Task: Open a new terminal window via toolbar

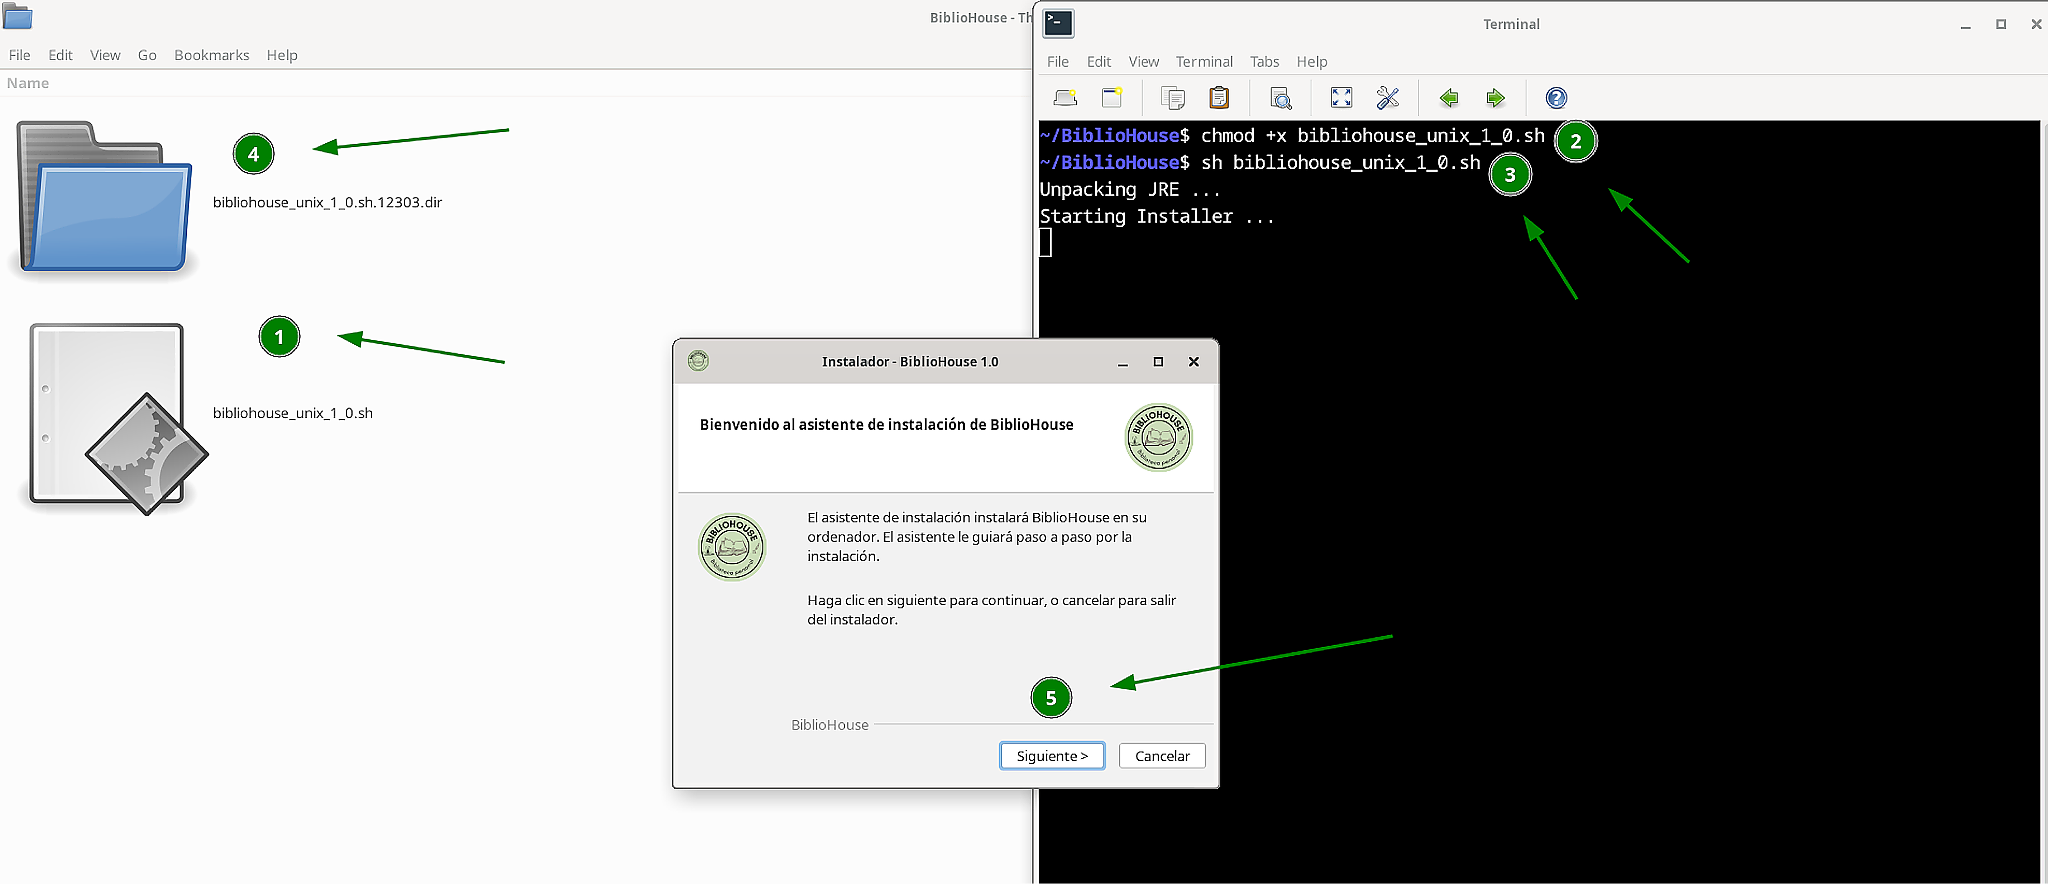Action: point(1112,98)
